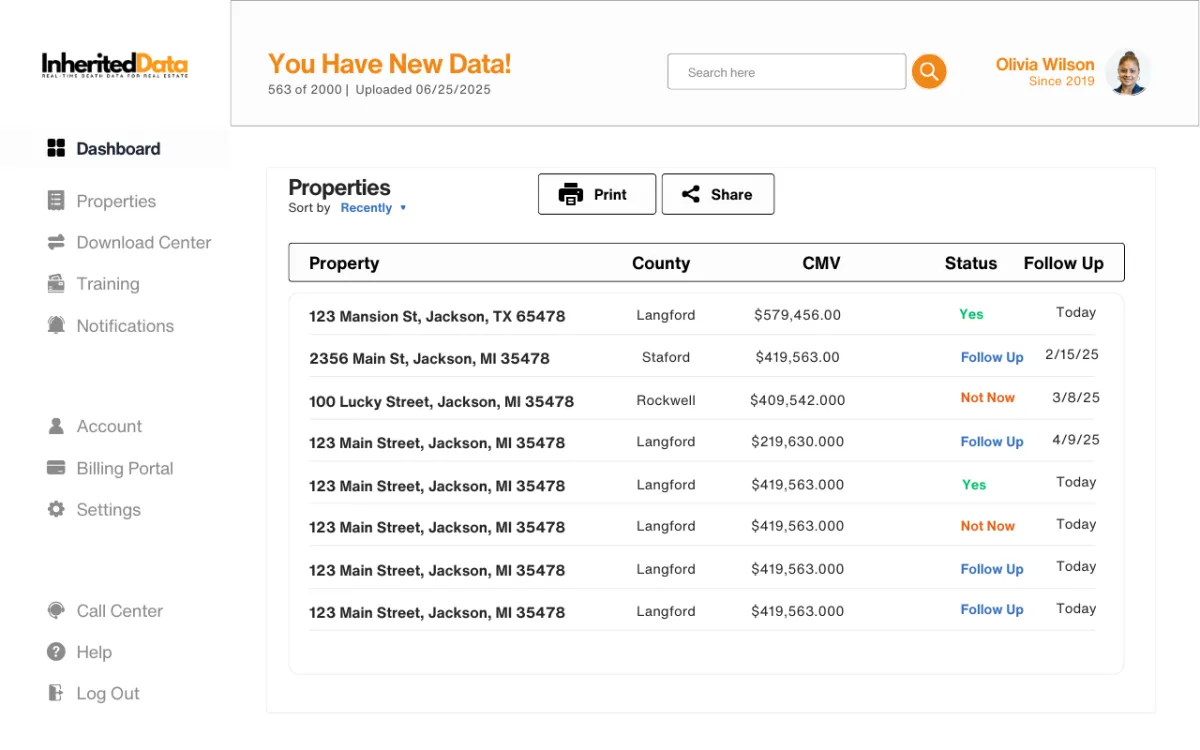Click the Download Center arrows icon
The height and width of the screenshot is (750, 1200).
pos(56,242)
